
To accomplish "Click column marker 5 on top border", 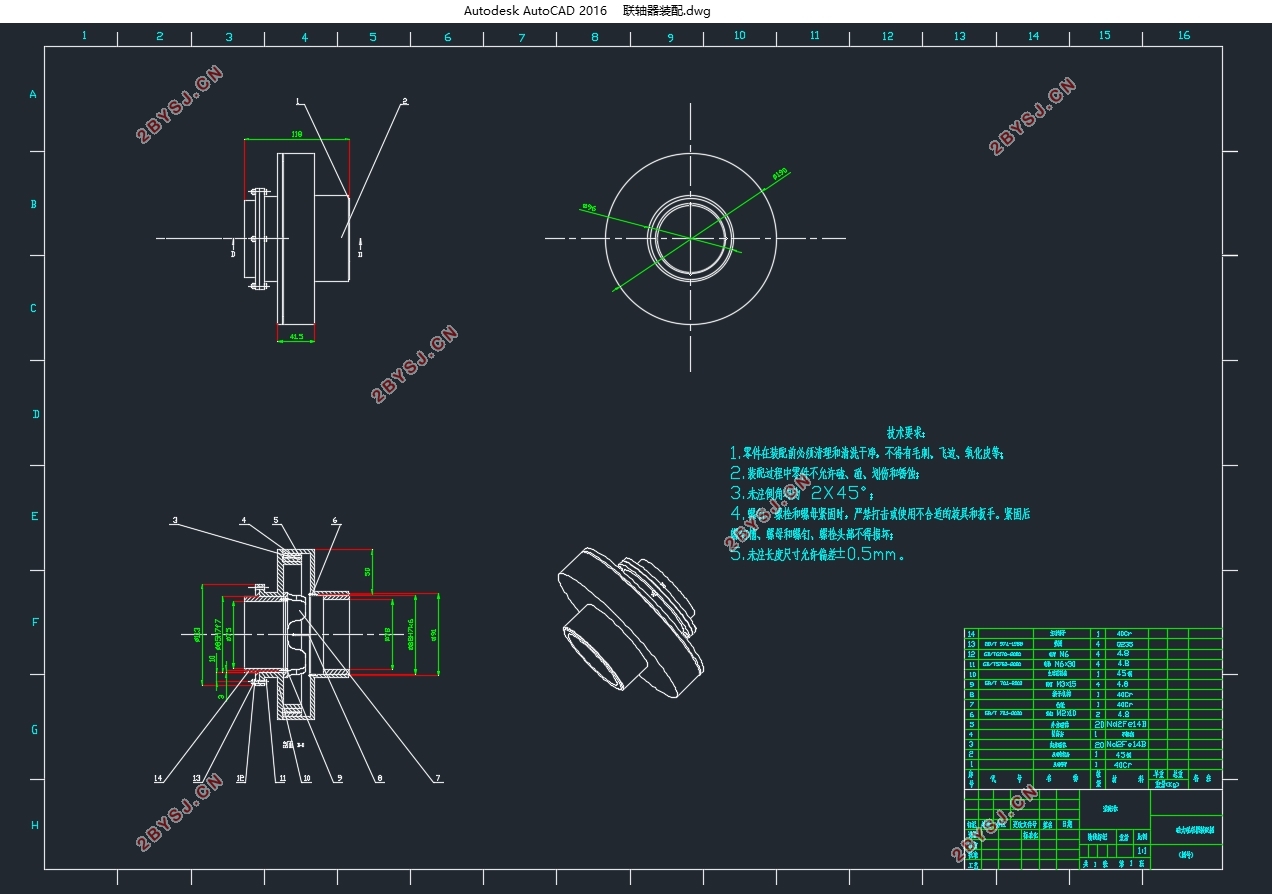I will (x=373, y=37).
